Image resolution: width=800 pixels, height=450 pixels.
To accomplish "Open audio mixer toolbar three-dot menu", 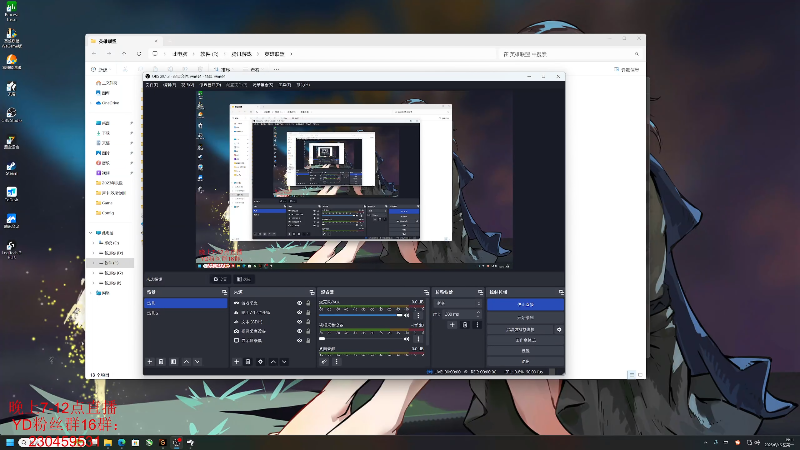I will (336, 362).
